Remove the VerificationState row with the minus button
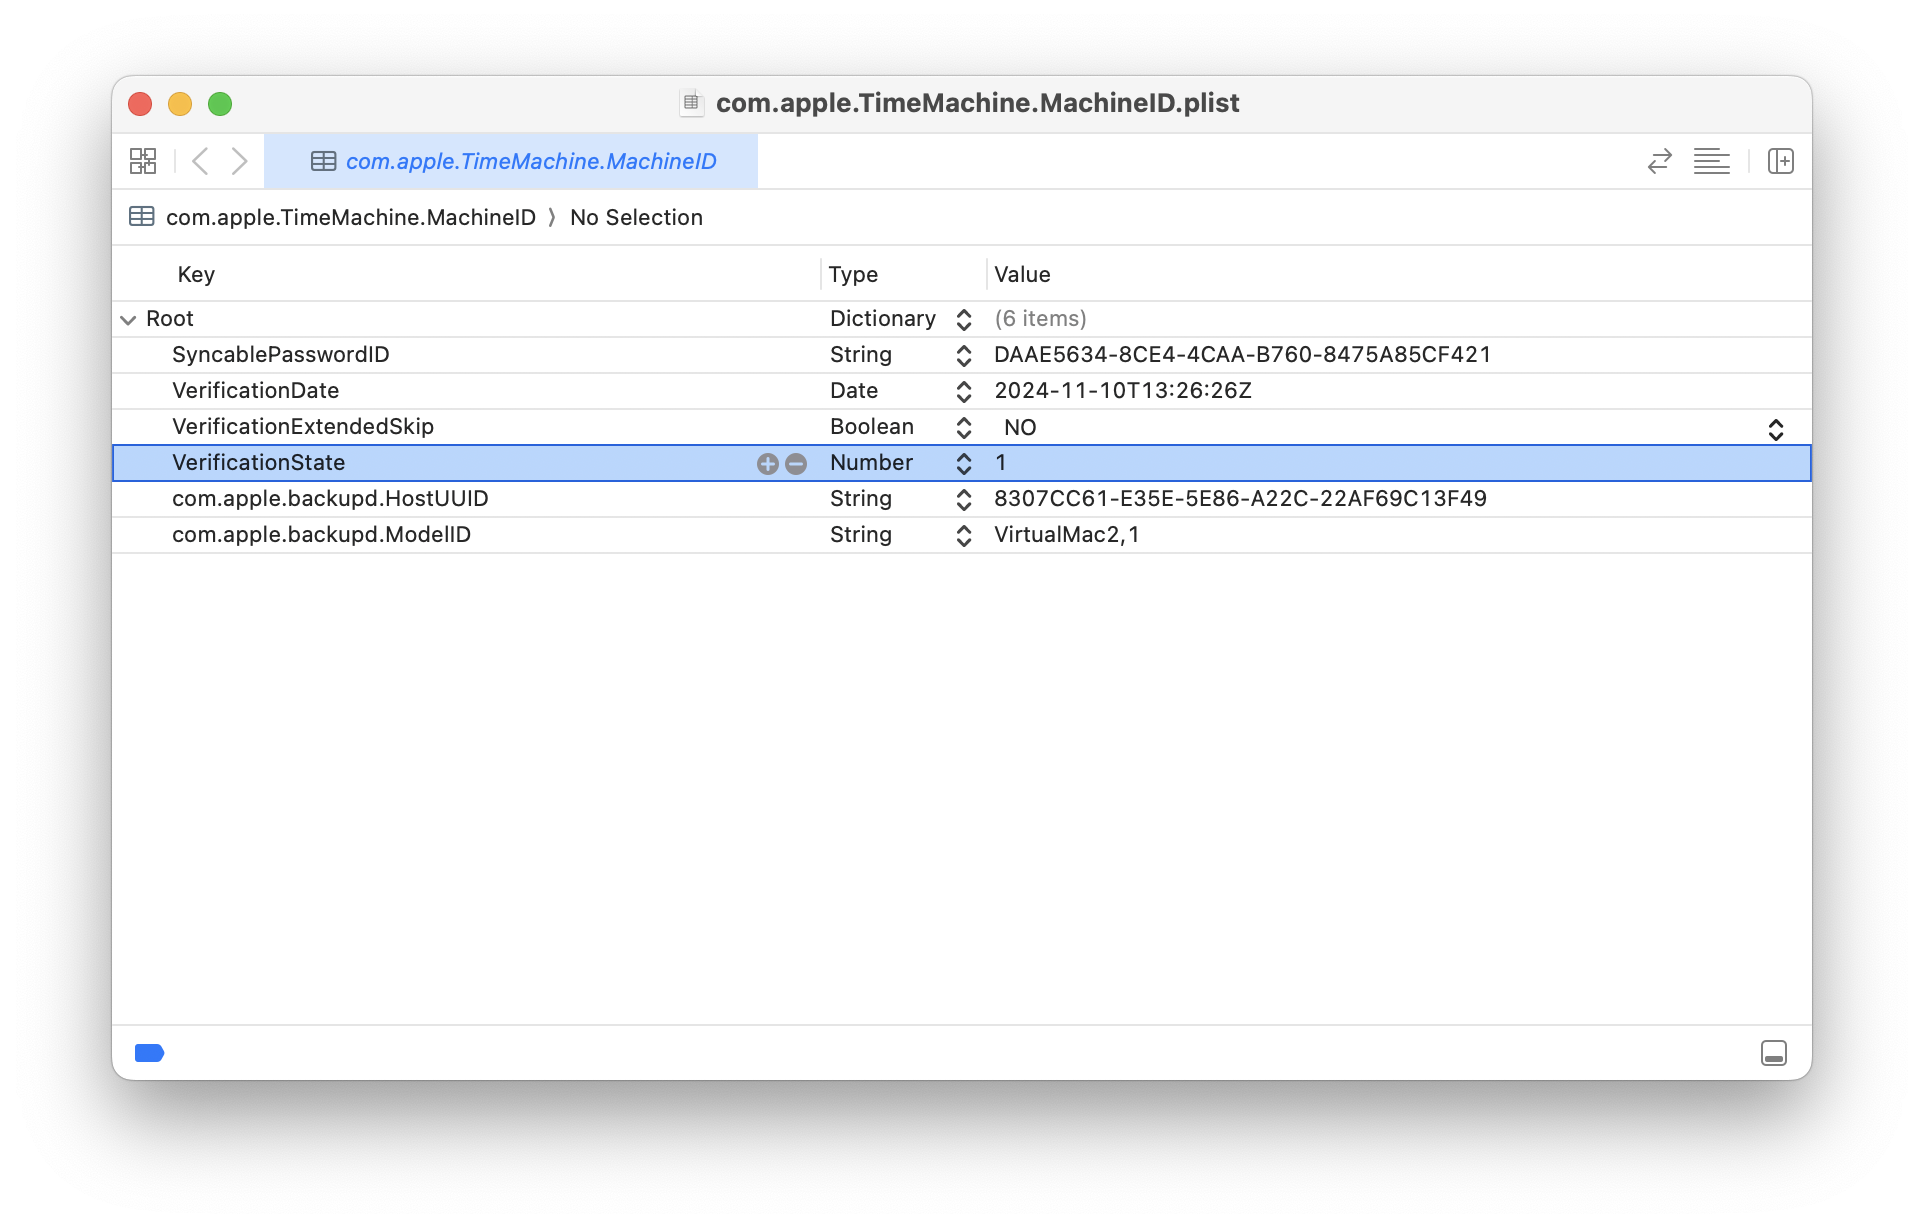The height and width of the screenshot is (1228, 1924). pos(796,463)
